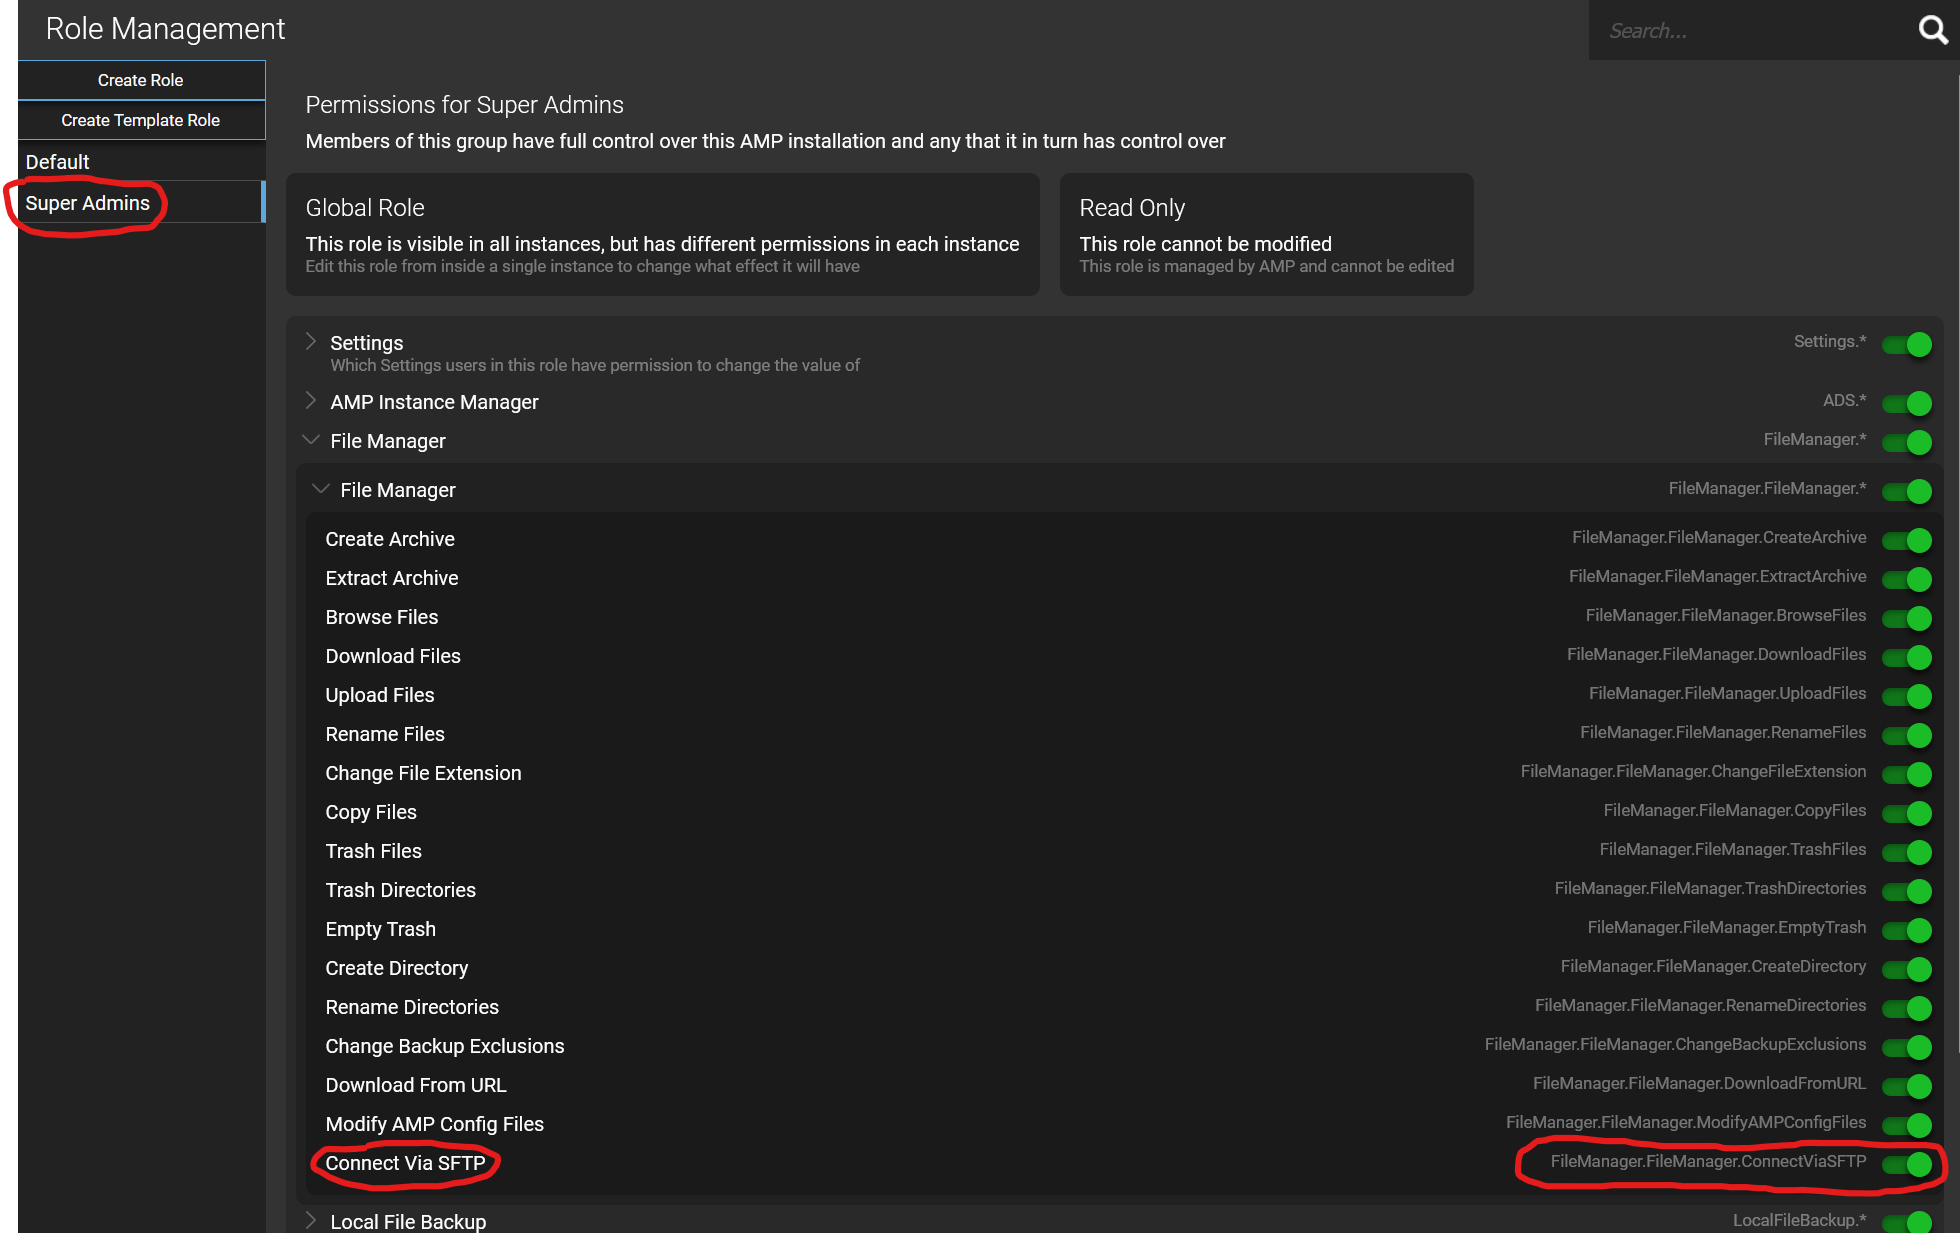Click the Empty Trash label

click(x=381, y=929)
